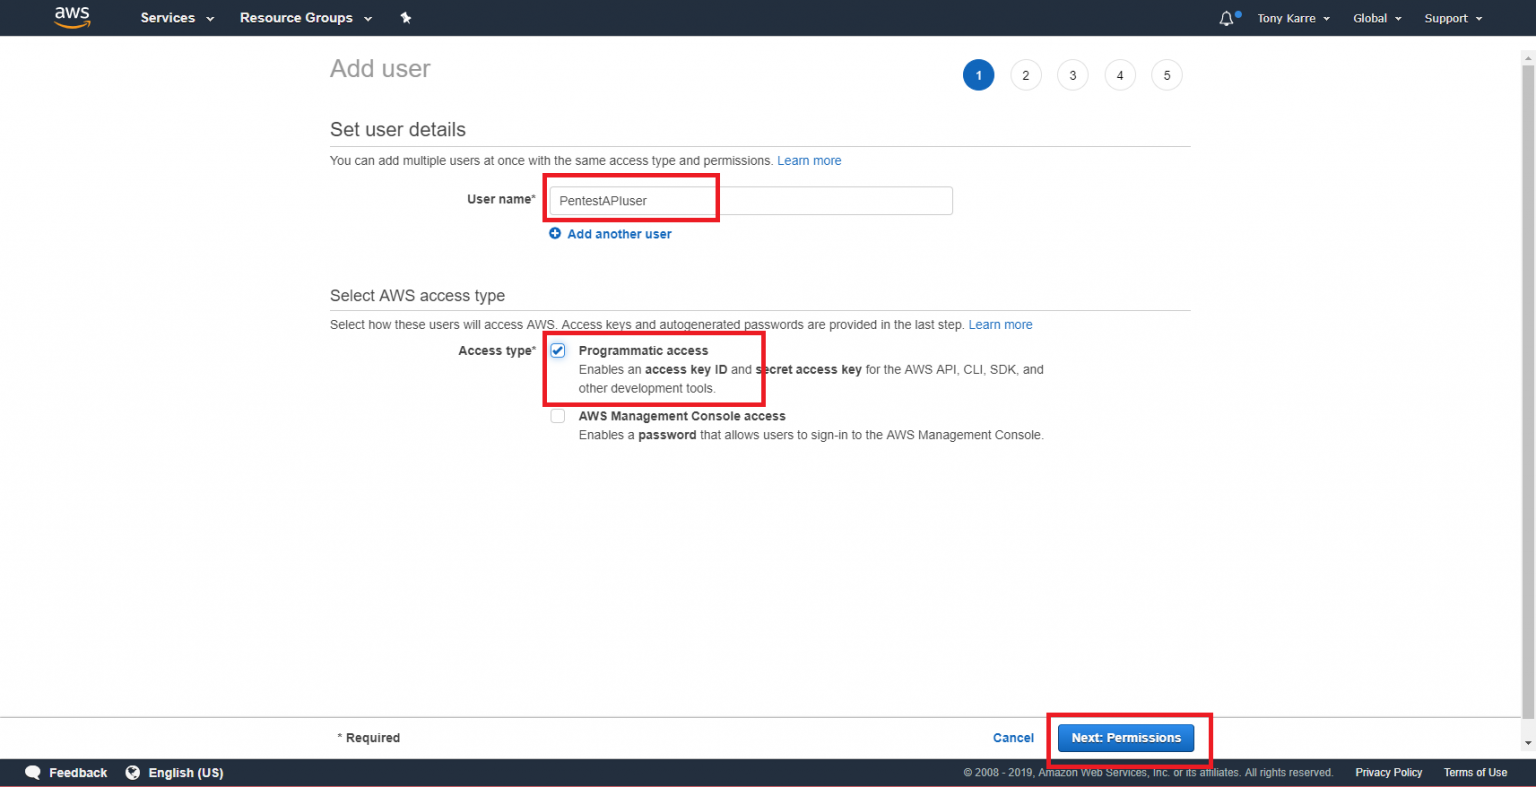Go to wizard step 2 circle

[1025, 75]
